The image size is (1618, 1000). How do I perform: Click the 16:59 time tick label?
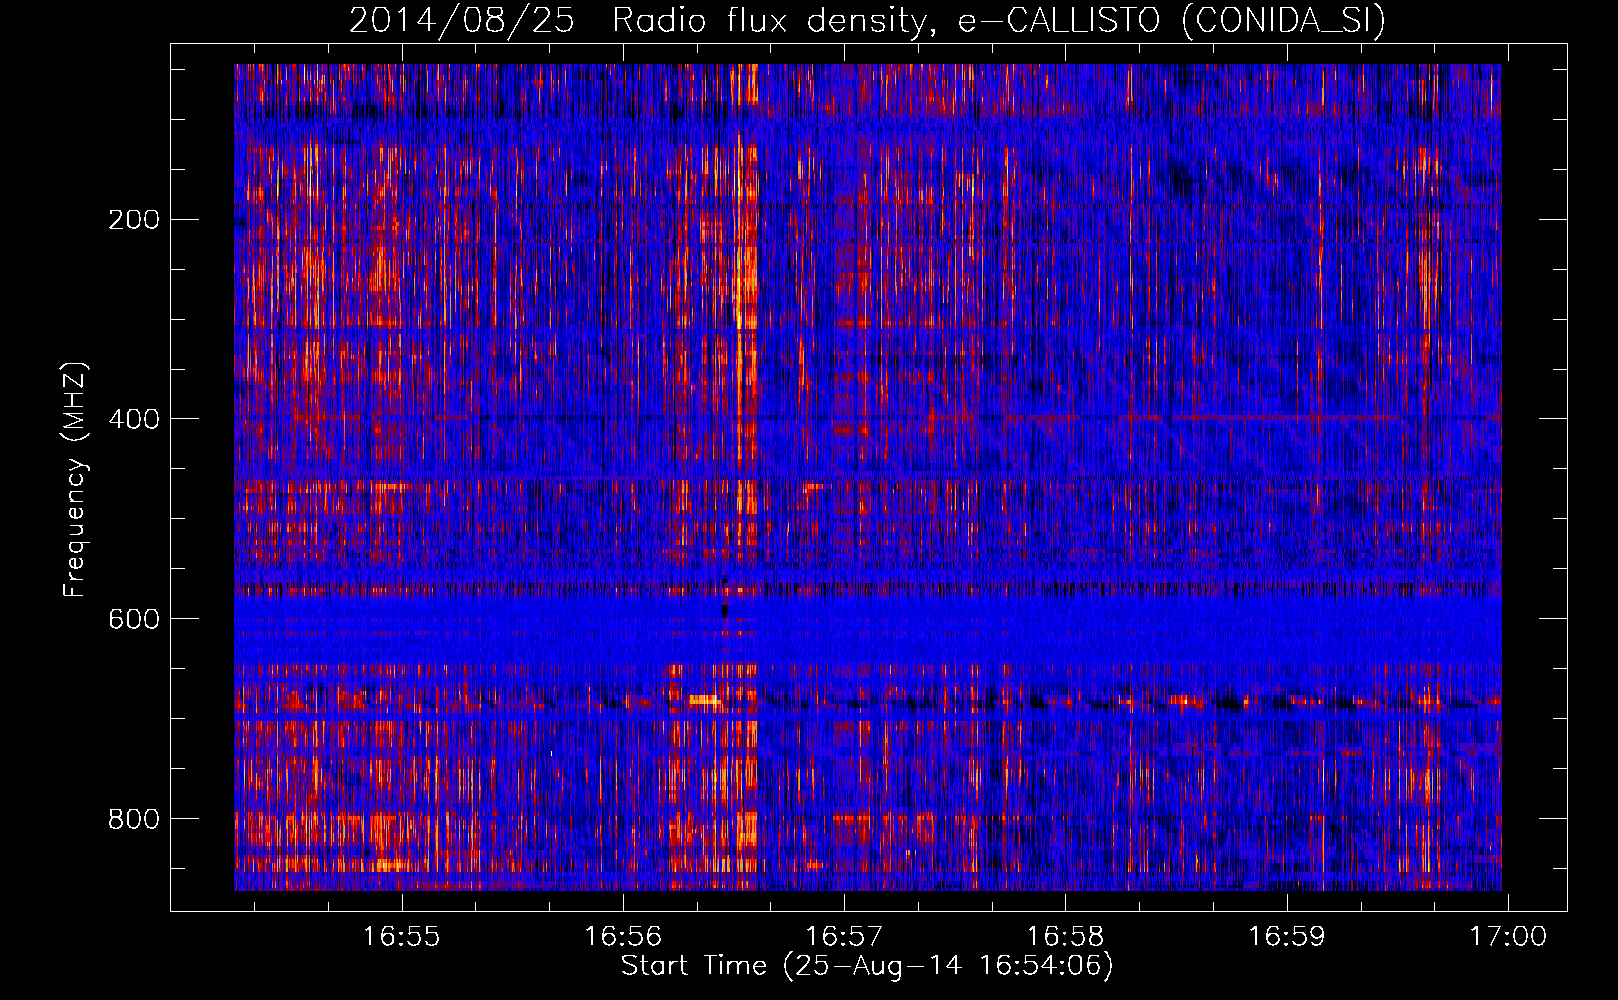coord(1286,936)
